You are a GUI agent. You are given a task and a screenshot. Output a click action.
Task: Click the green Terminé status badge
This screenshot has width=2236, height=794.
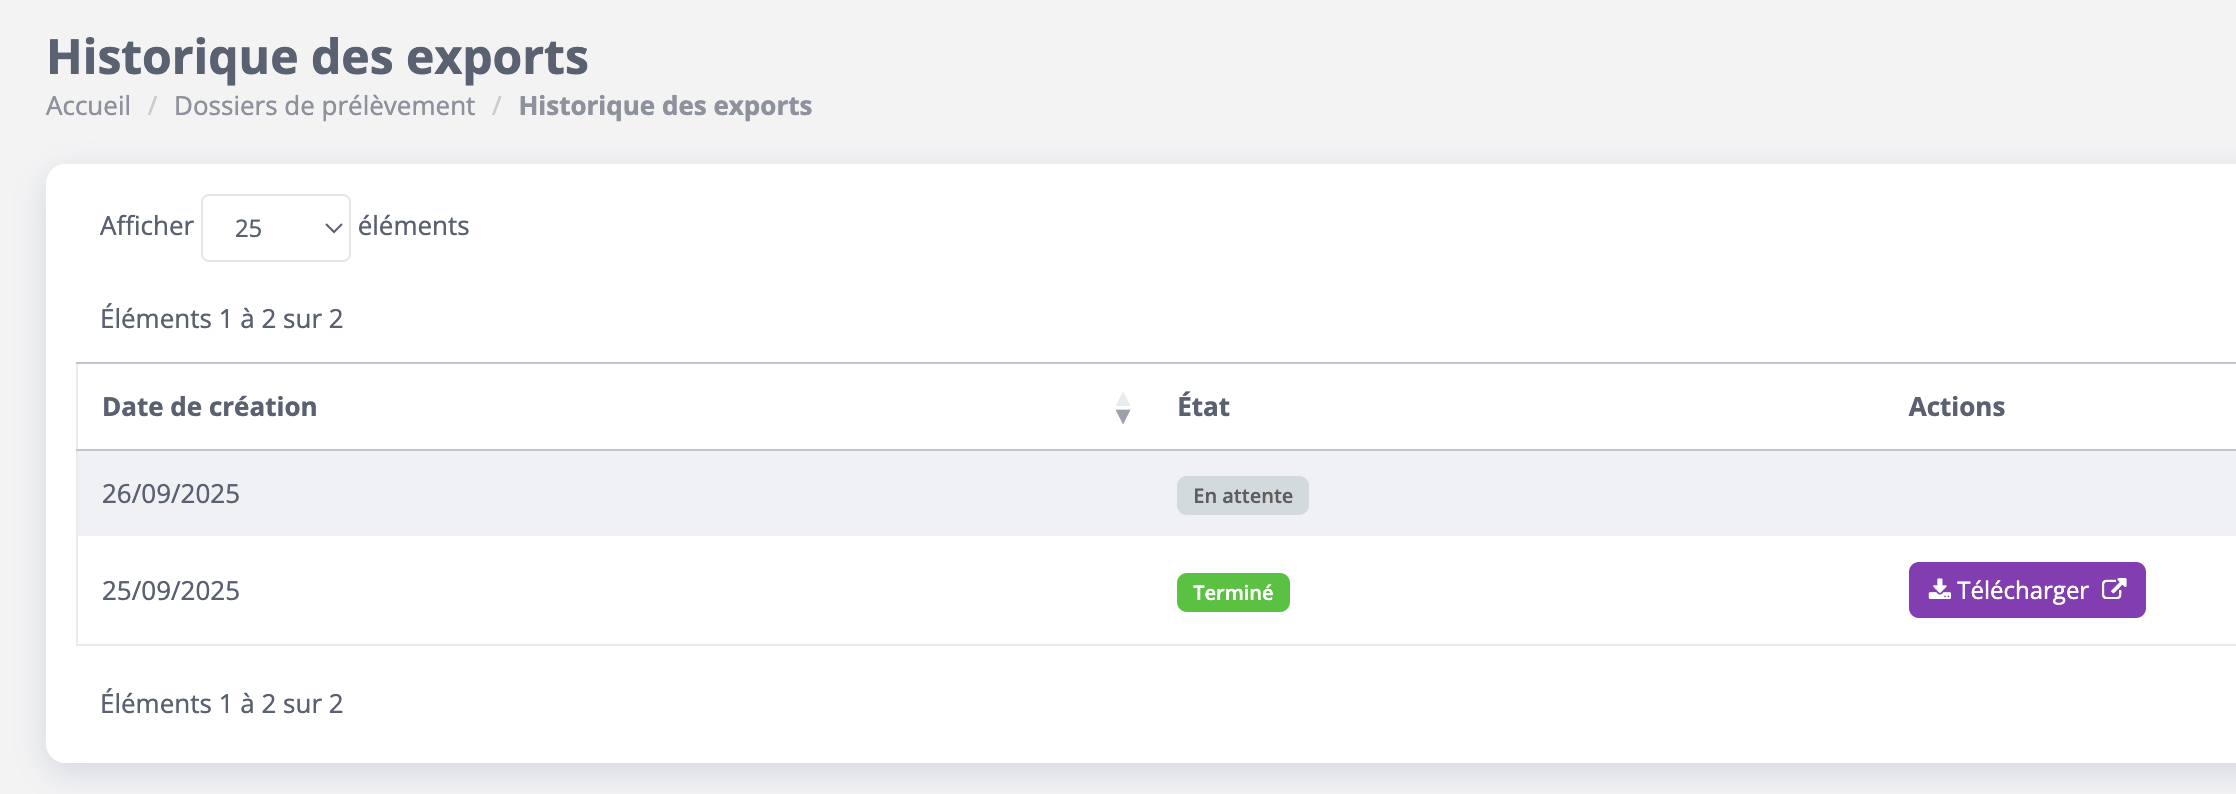click(1233, 593)
